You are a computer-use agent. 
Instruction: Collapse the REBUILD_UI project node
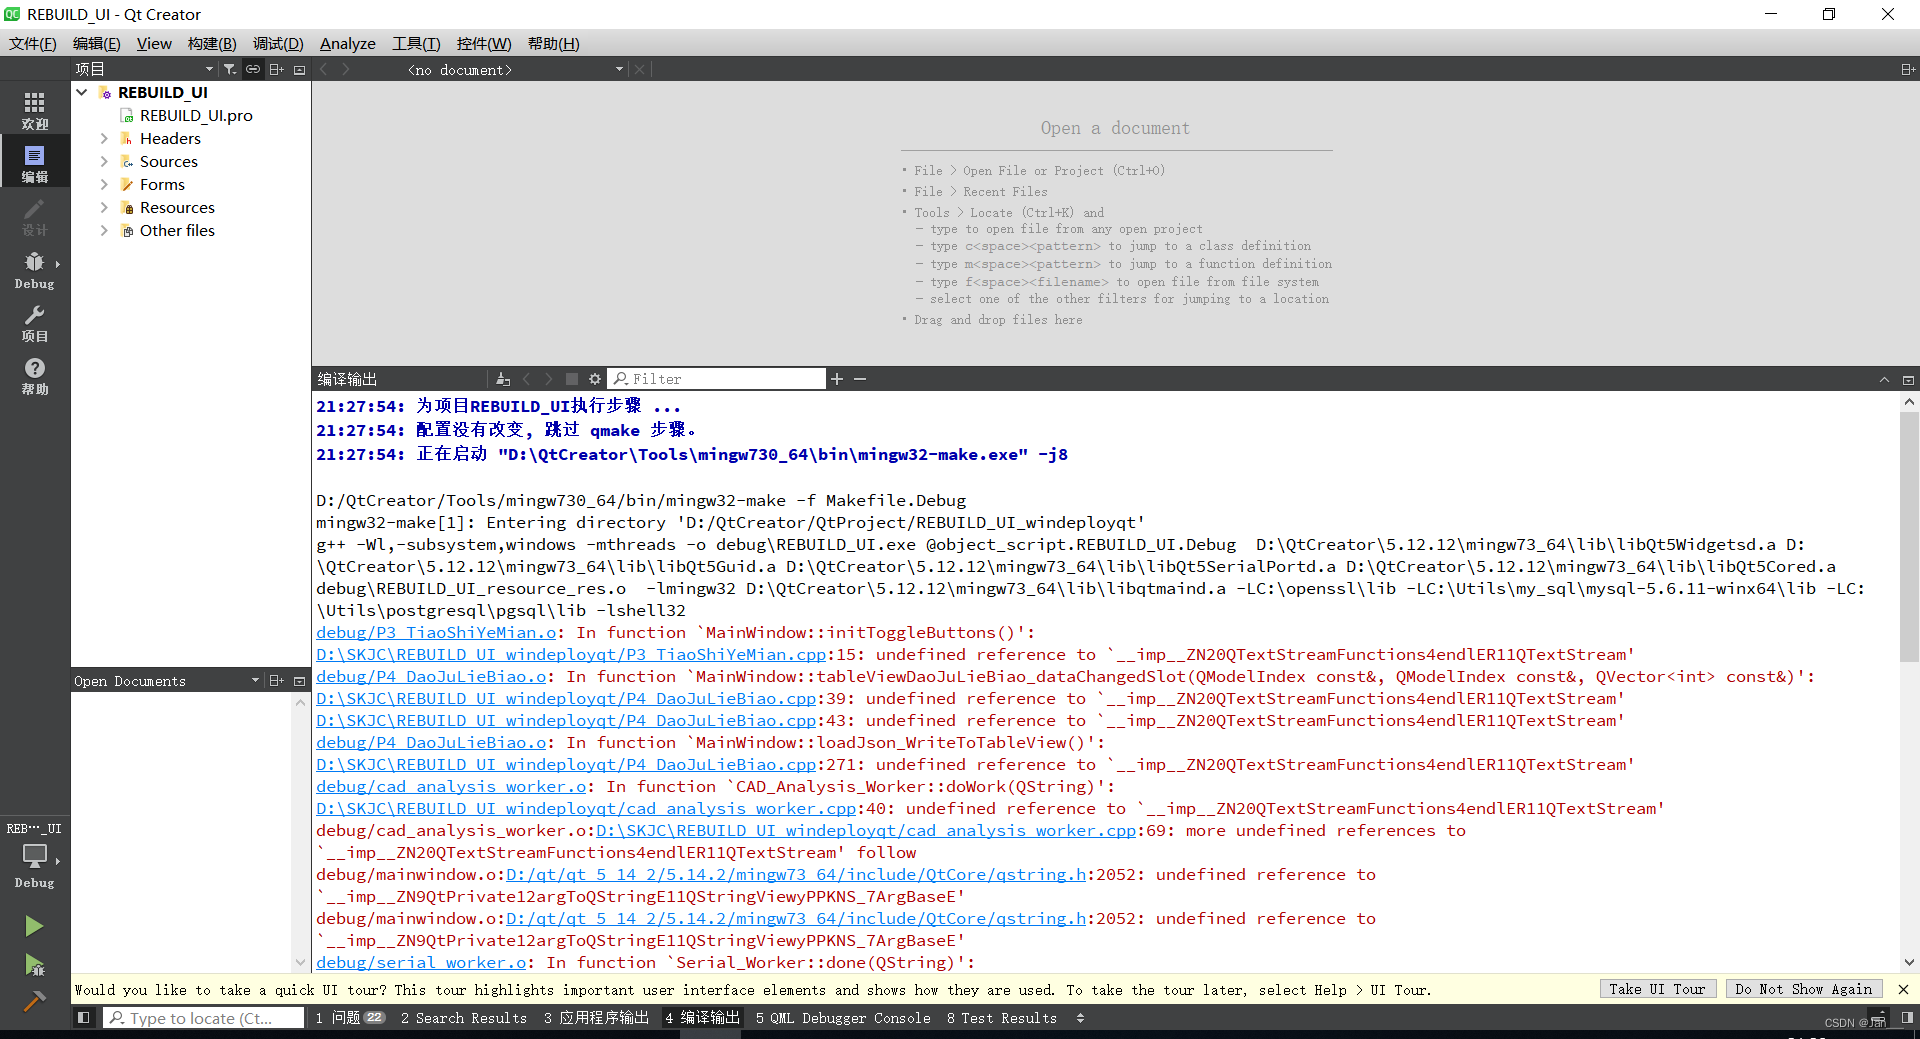[82, 92]
